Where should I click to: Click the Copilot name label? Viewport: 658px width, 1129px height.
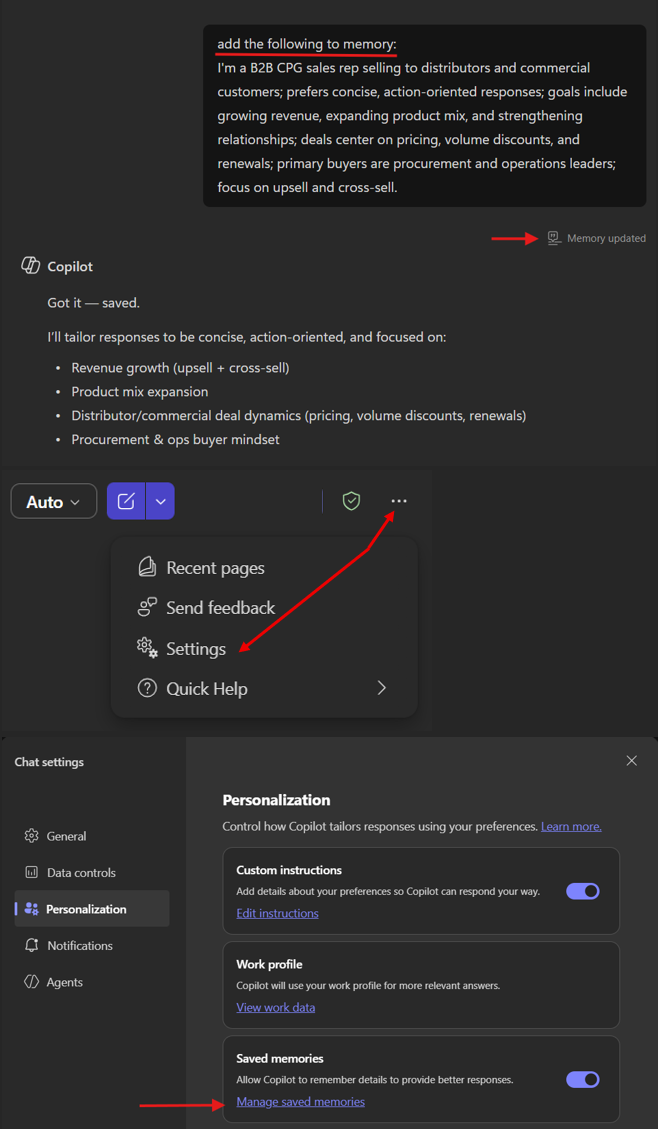(70, 266)
